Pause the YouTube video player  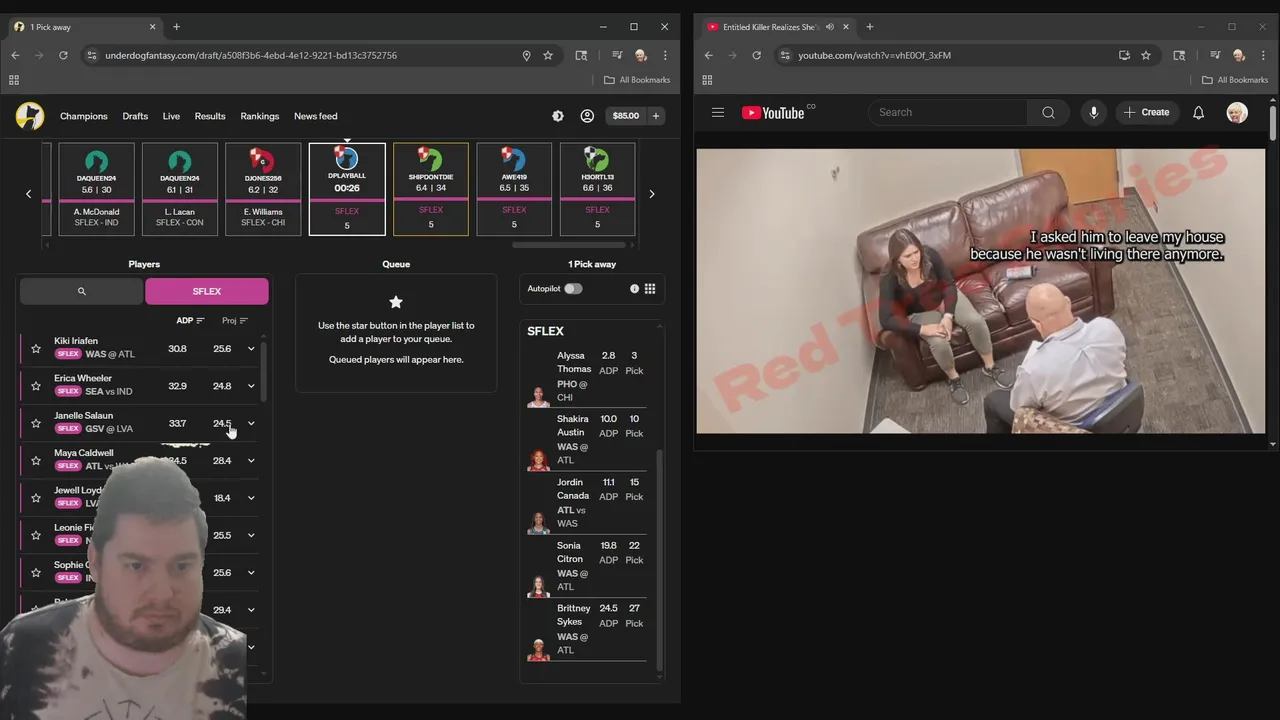[980, 291]
